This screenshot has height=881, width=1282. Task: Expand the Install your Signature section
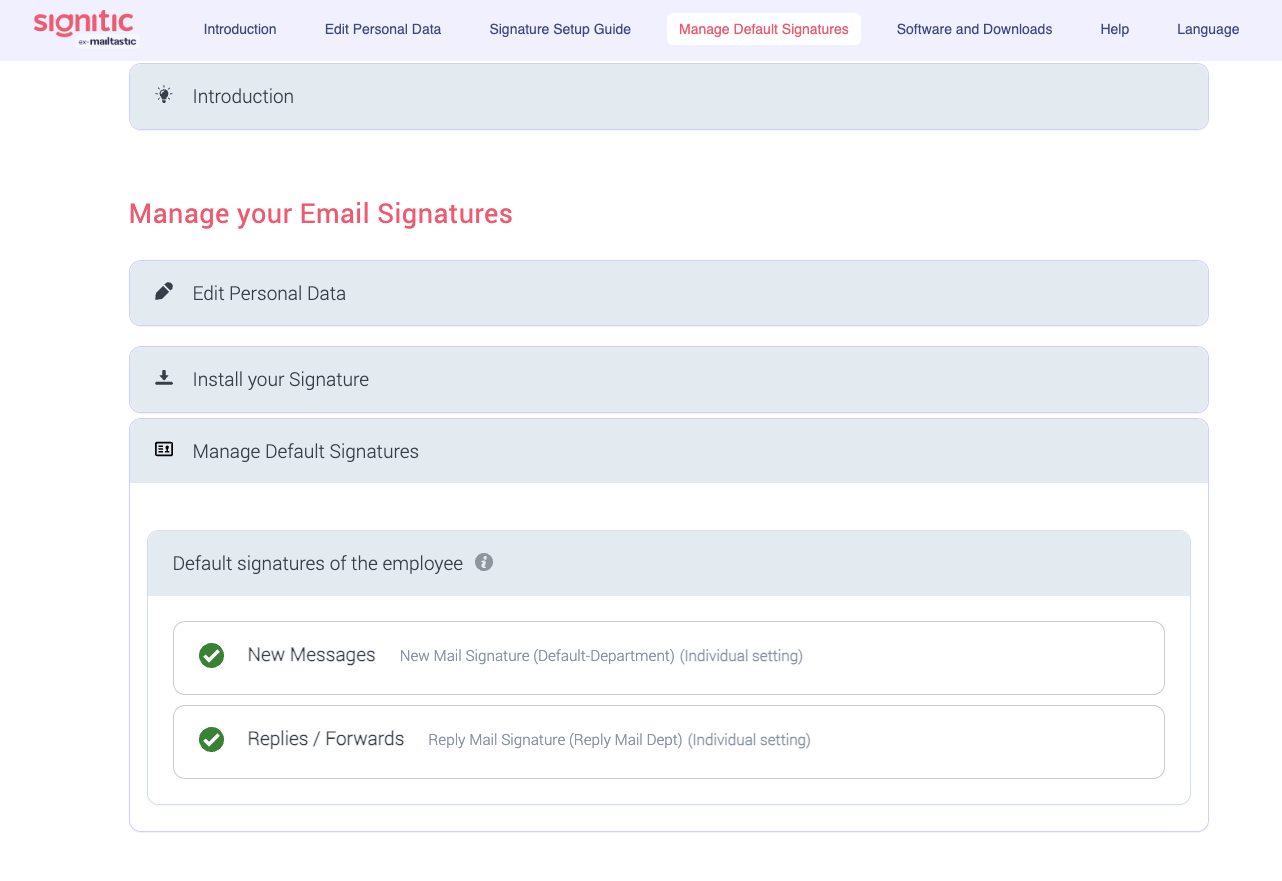(668, 380)
